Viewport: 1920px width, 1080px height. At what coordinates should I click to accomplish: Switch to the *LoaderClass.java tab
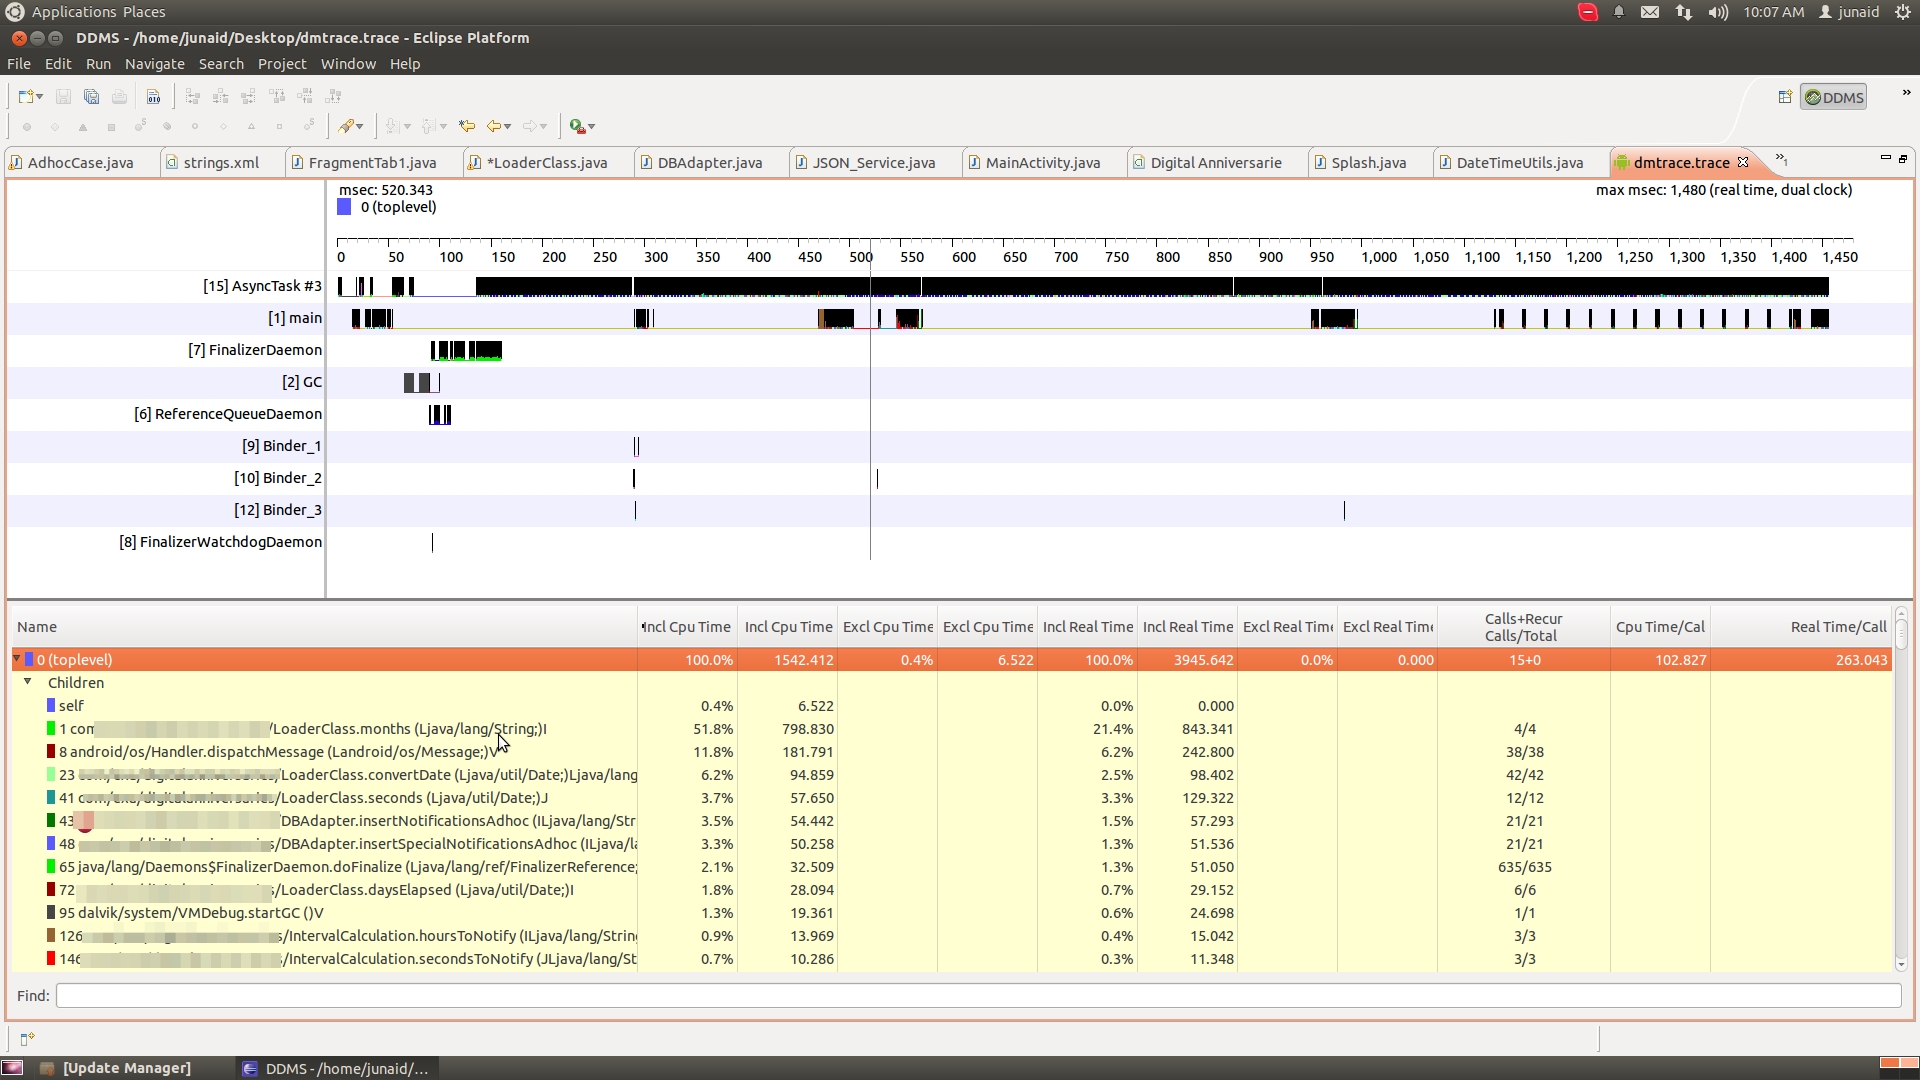pos(547,162)
